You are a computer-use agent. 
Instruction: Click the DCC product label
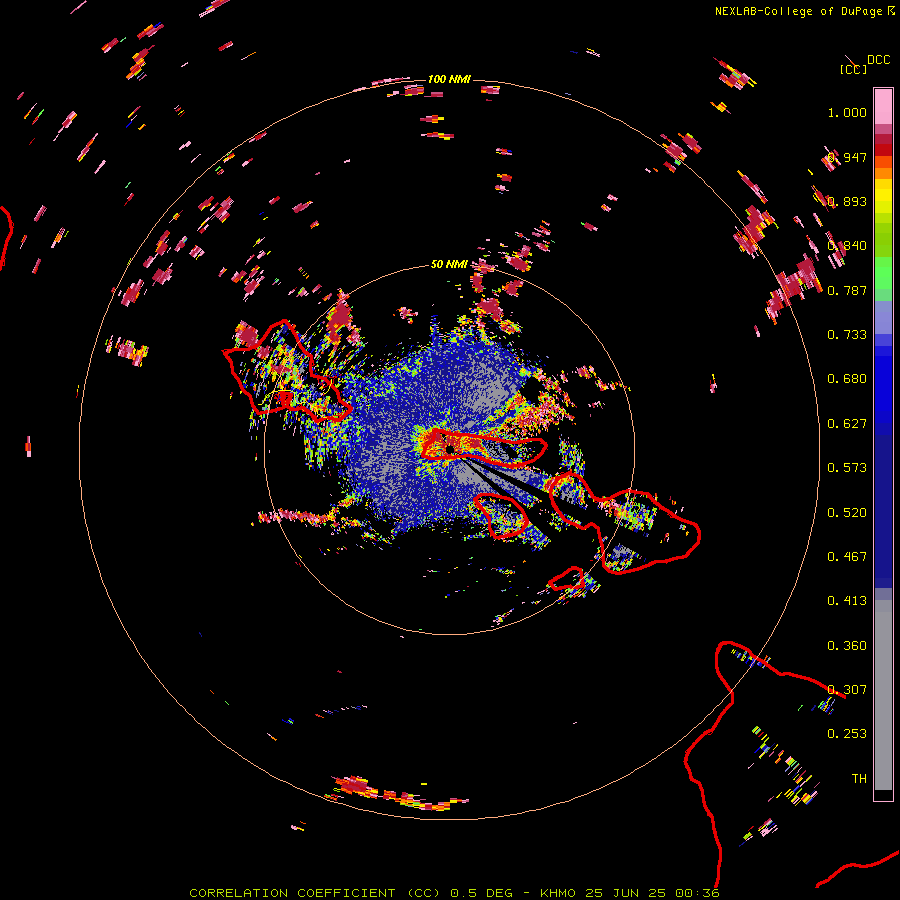coord(878,60)
